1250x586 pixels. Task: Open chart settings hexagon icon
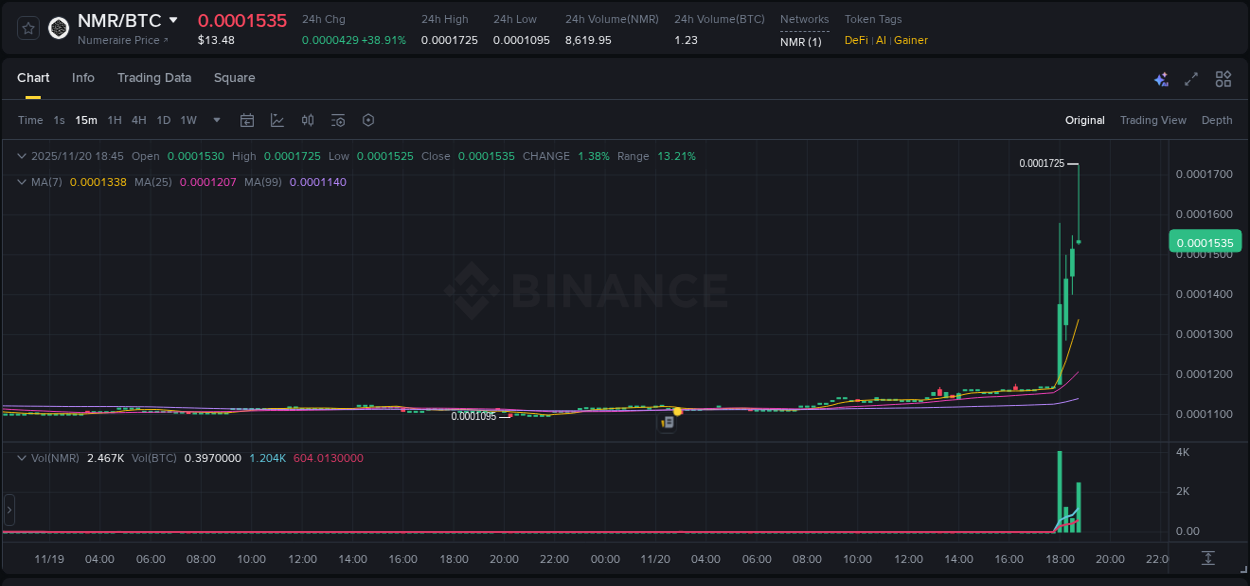pyautogui.click(x=368, y=120)
